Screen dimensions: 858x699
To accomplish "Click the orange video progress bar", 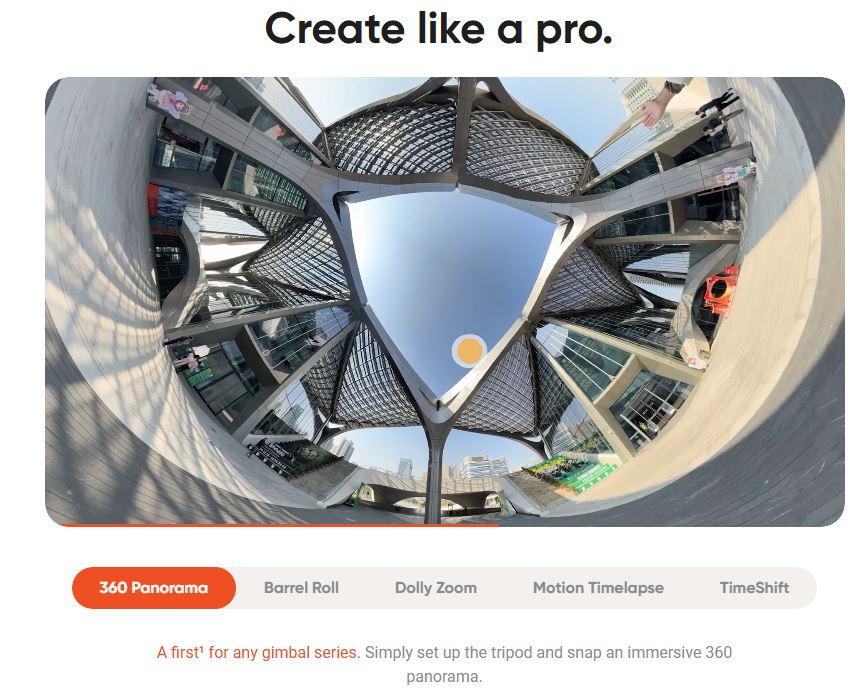I will pyautogui.click(x=279, y=524).
